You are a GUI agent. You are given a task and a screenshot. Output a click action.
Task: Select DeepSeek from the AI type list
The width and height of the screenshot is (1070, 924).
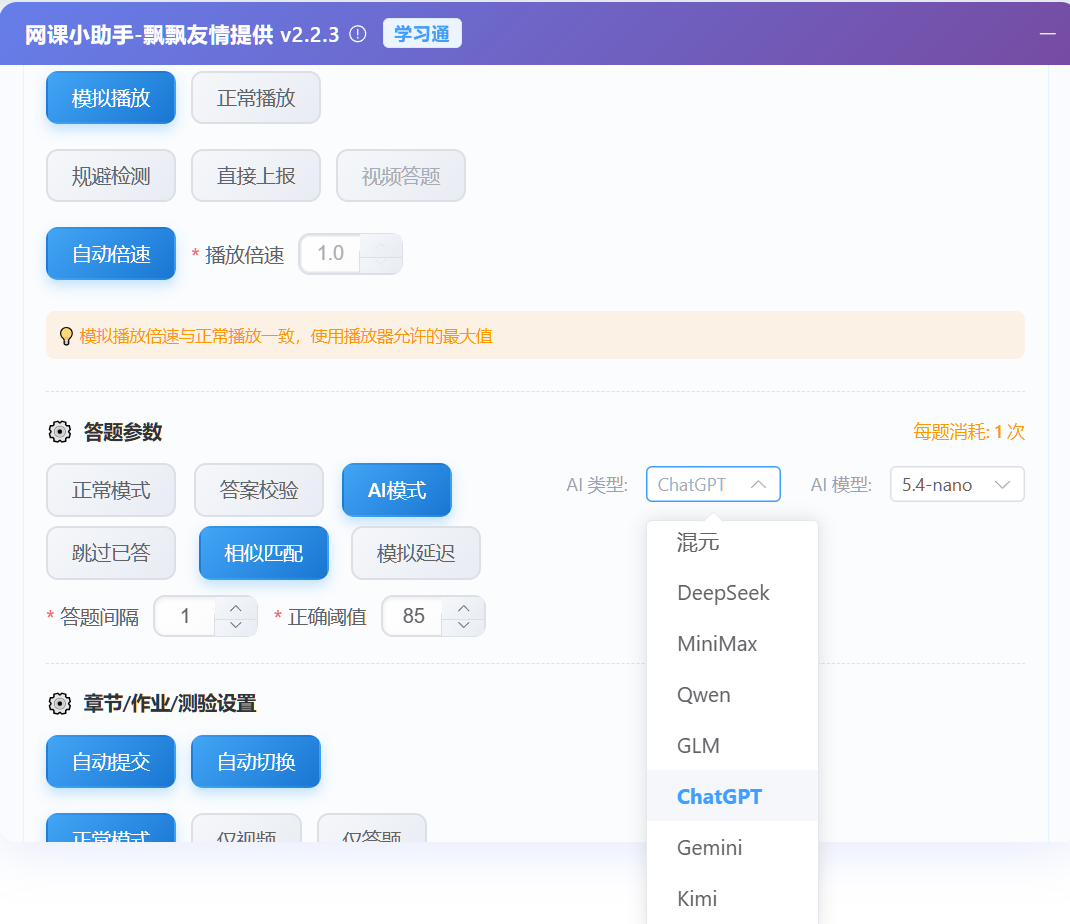pyautogui.click(x=723, y=593)
